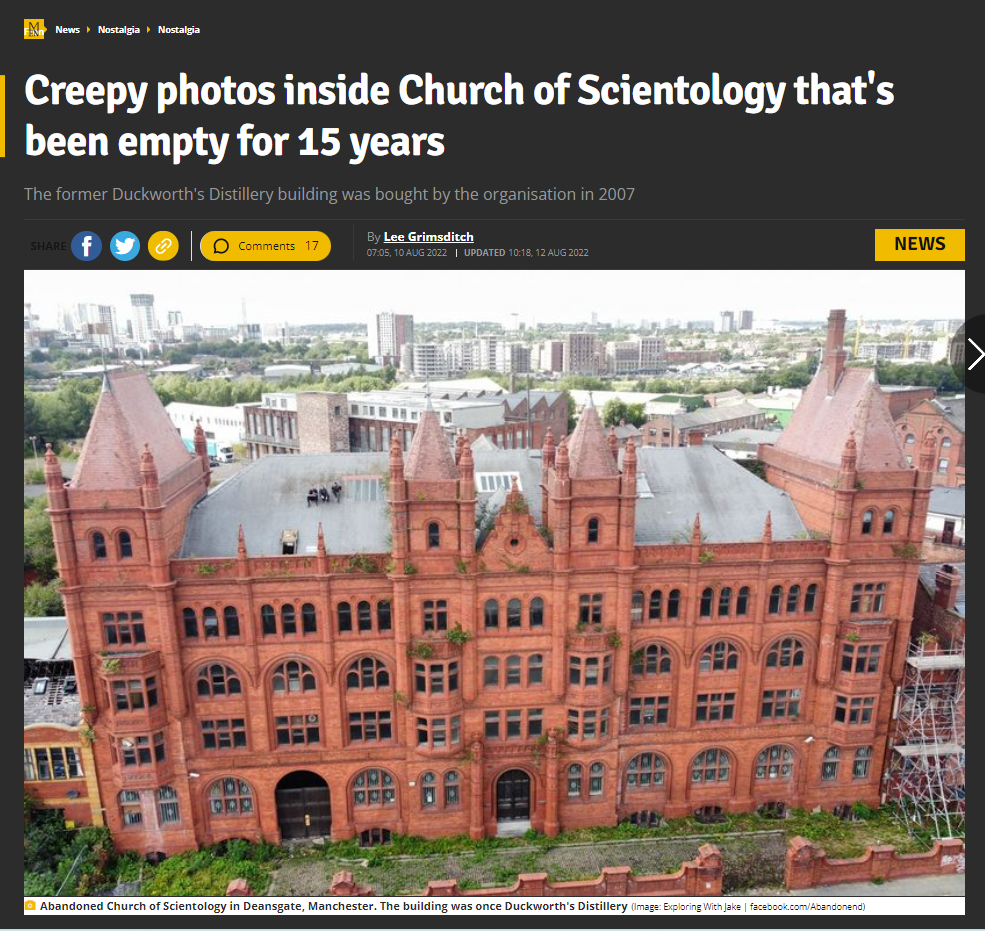Click speech bubble comments icon
The height and width of the screenshot is (931, 985).
click(221, 246)
